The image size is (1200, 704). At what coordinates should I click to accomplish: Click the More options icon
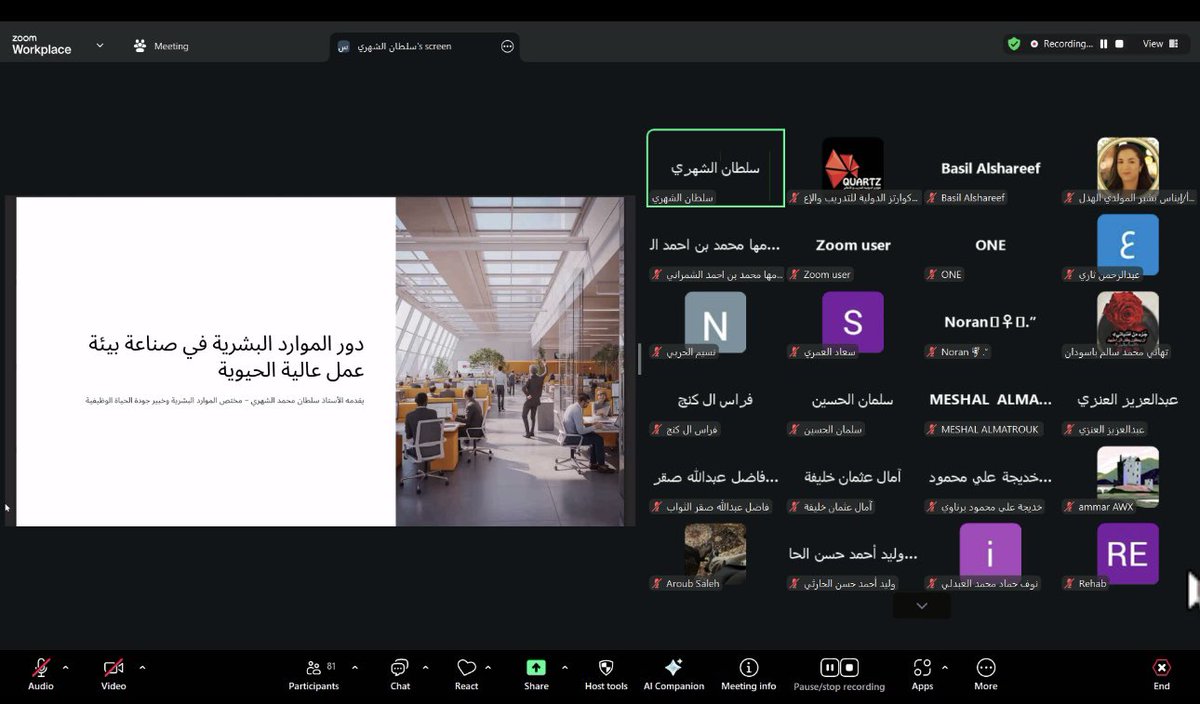(985, 668)
